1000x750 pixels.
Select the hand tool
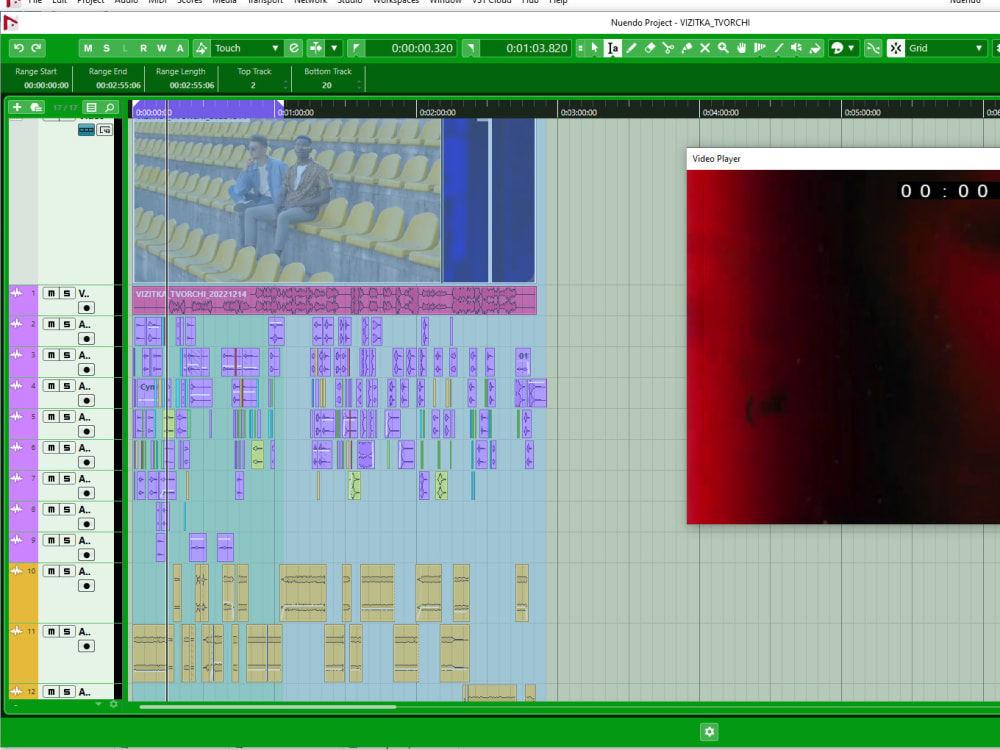(x=742, y=48)
